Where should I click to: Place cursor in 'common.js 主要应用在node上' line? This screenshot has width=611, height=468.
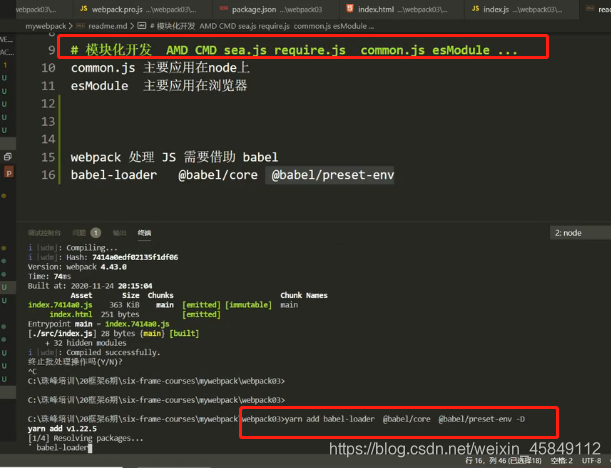pyautogui.click(x=160, y=68)
